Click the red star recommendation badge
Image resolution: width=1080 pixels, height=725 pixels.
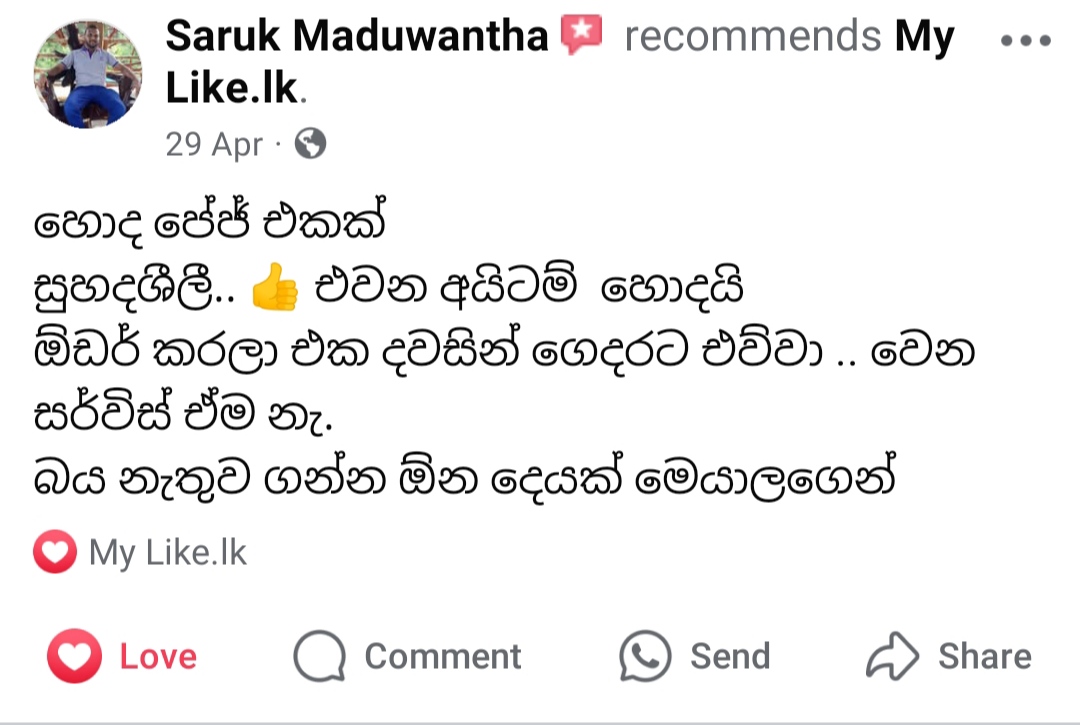click(x=582, y=36)
